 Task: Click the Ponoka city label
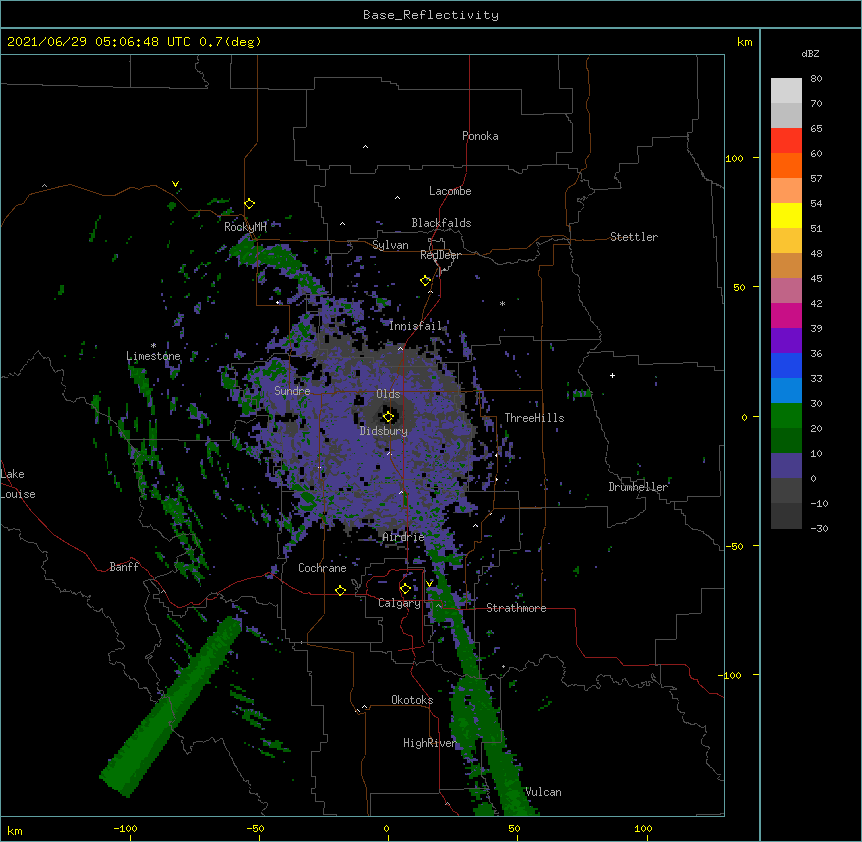click(480, 136)
